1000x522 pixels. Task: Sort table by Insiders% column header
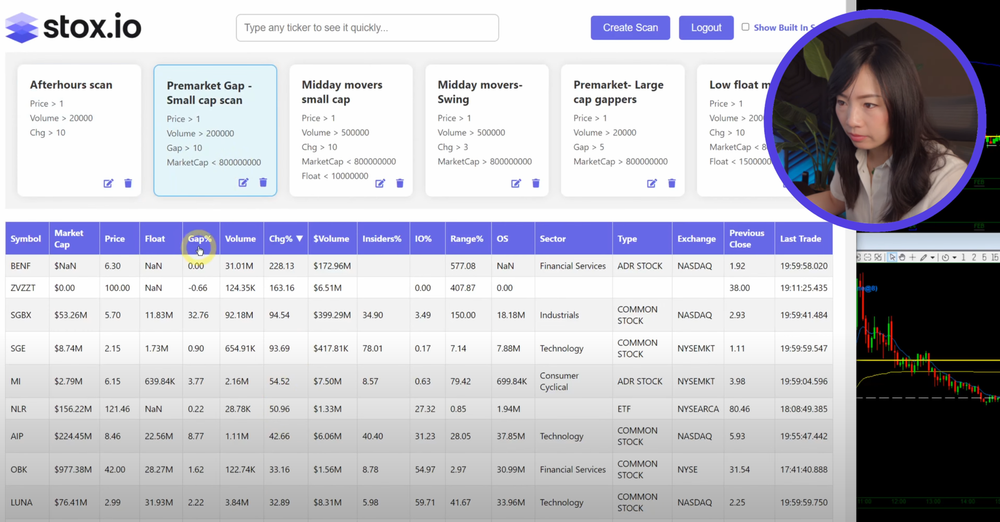pos(382,239)
